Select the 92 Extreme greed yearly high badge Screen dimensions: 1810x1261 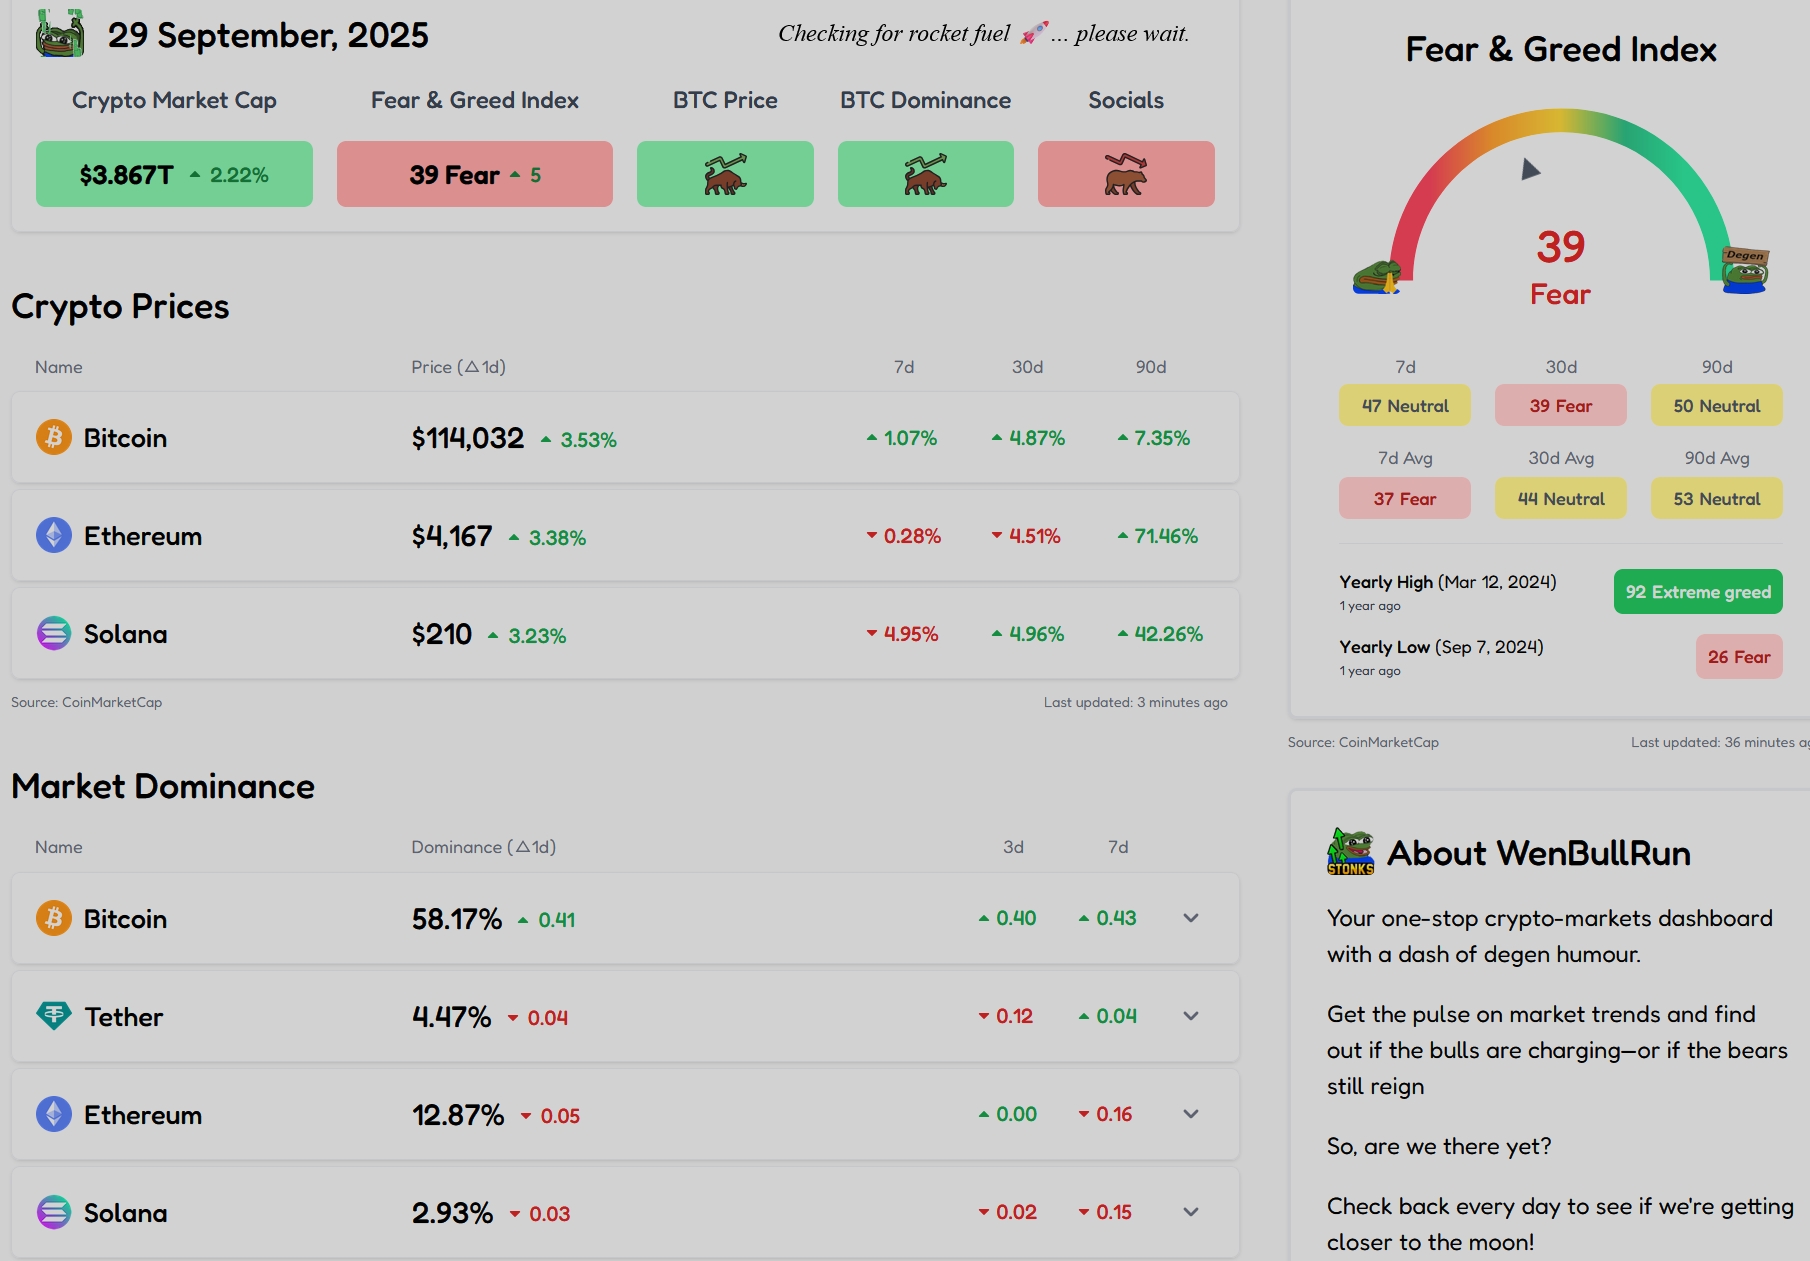click(x=1697, y=592)
